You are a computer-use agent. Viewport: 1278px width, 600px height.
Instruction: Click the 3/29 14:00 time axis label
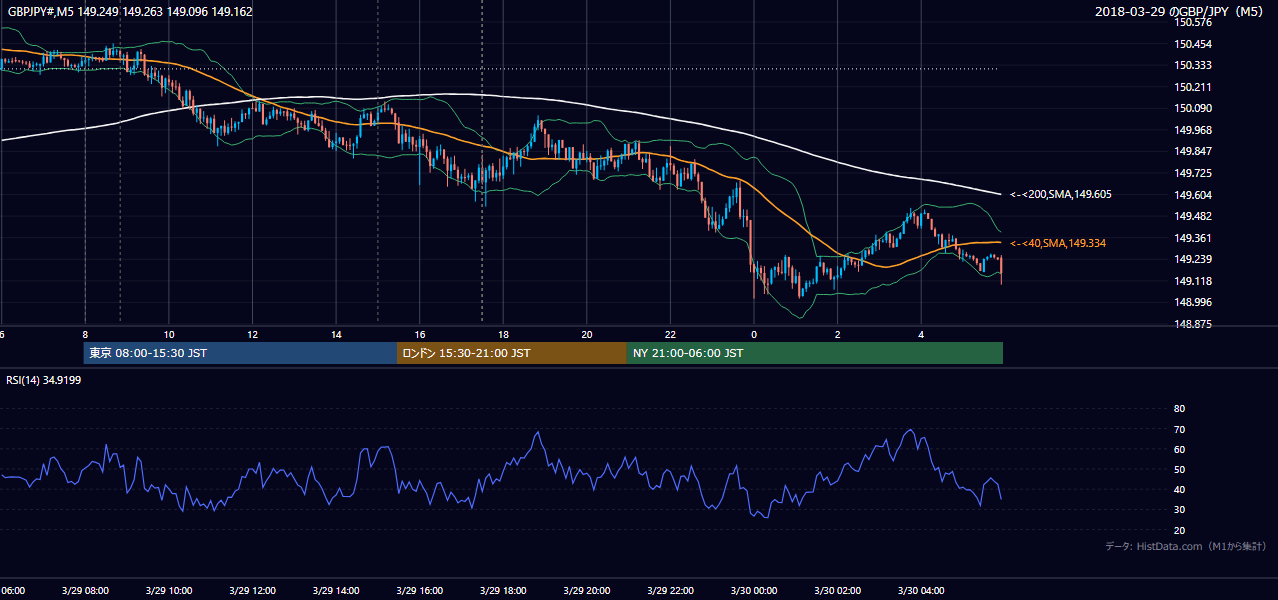[x=335, y=590]
